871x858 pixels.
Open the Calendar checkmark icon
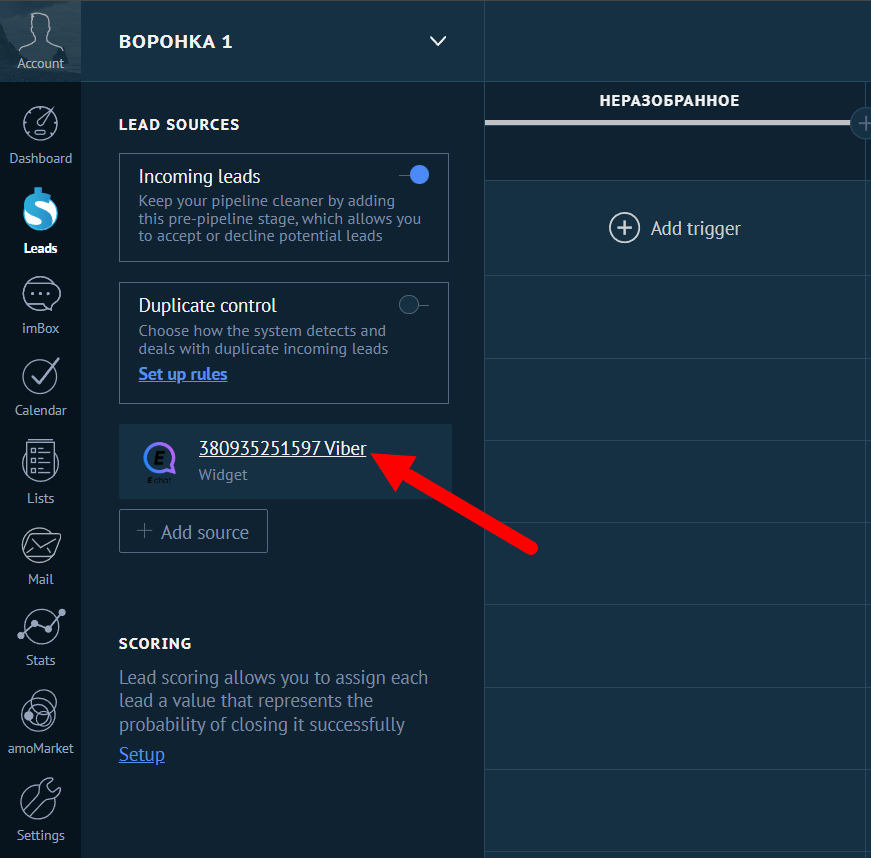click(41, 375)
